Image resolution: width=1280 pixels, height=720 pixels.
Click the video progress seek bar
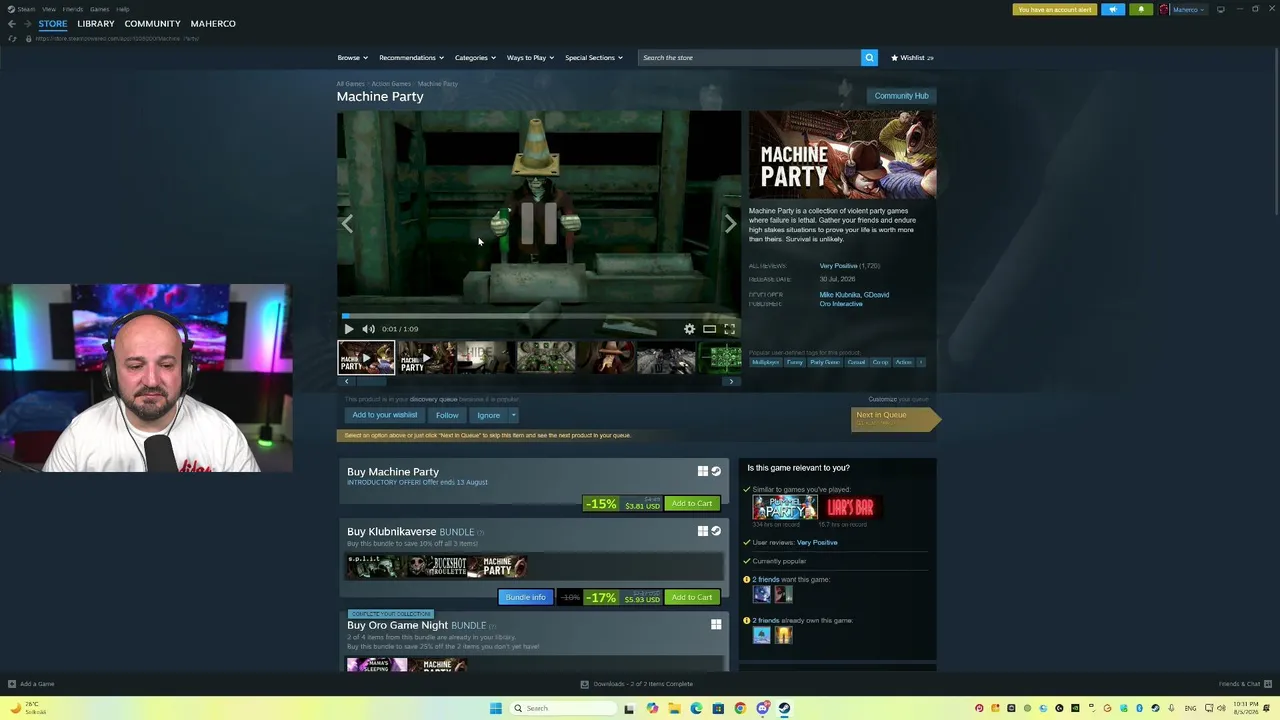point(539,316)
